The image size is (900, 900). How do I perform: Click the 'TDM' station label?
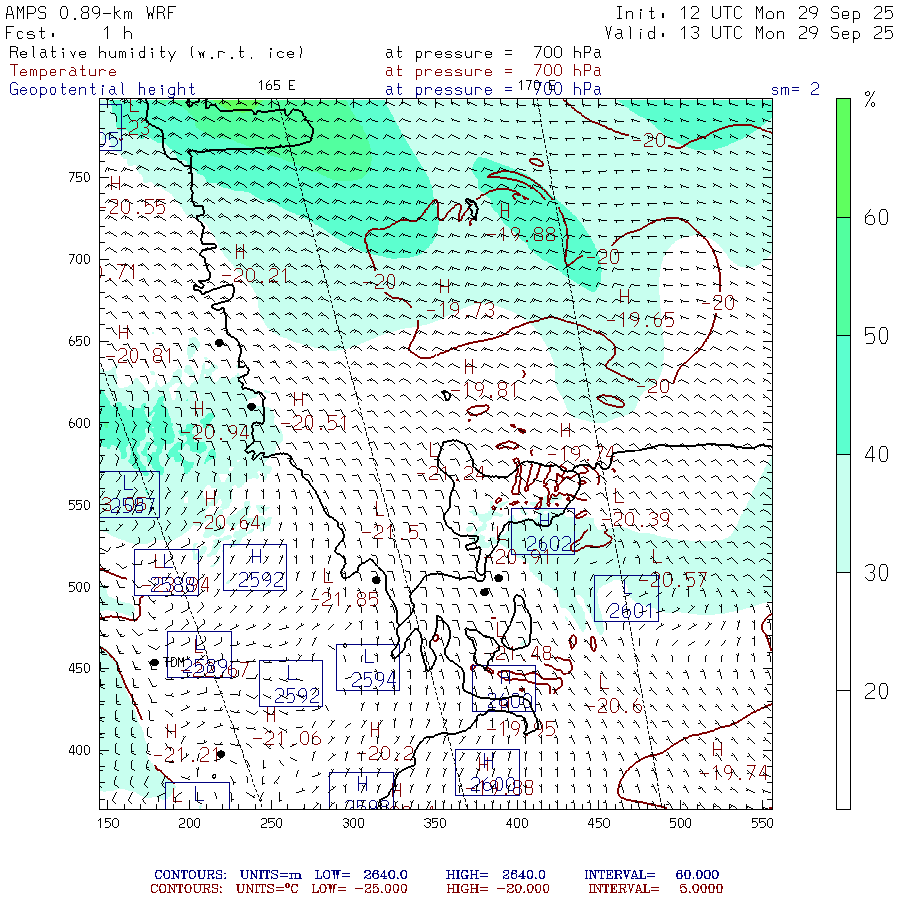[x=173, y=663]
